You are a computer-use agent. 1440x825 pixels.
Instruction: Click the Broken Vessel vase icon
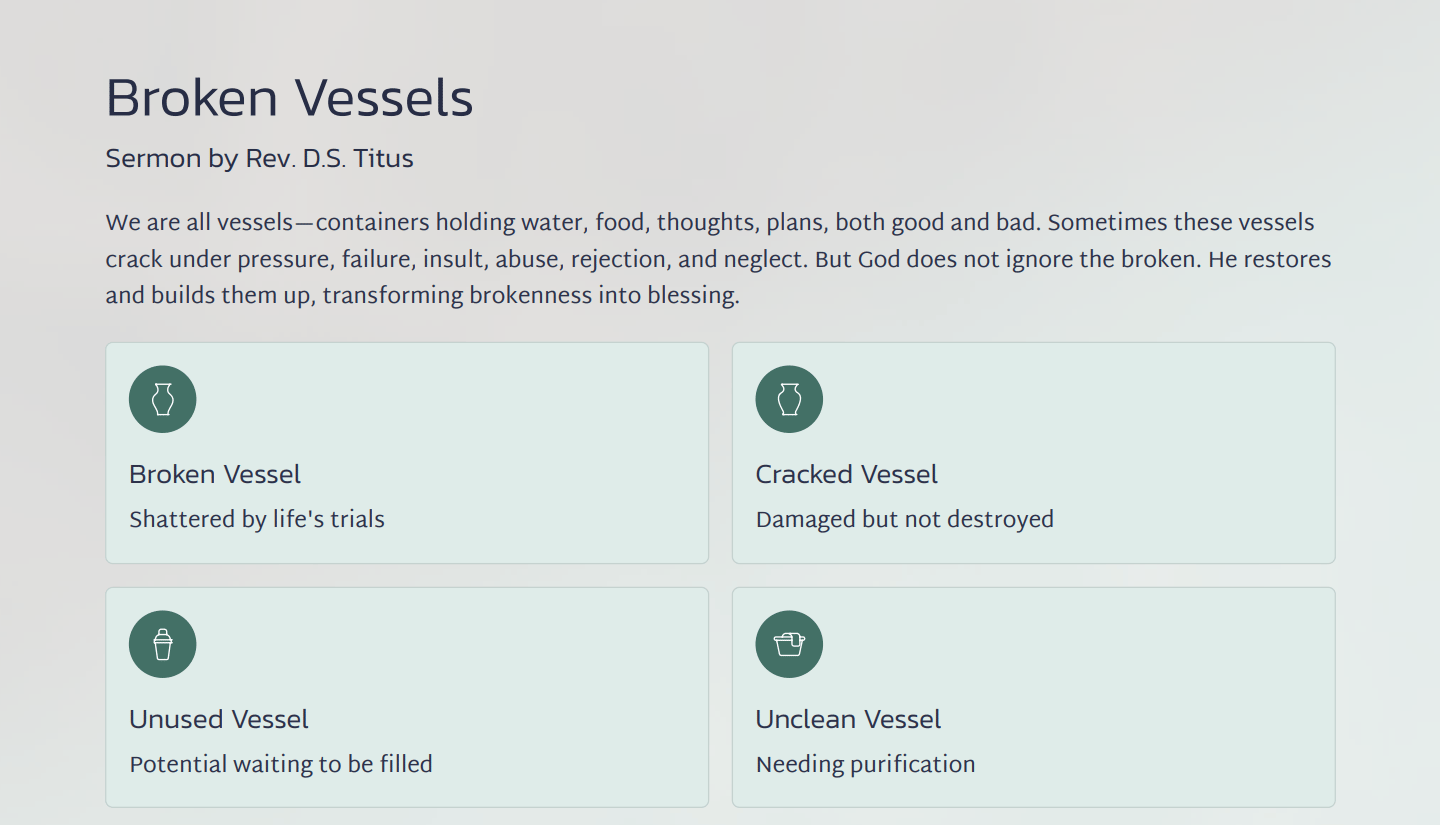pyautogui.click(x=163, y=399)
